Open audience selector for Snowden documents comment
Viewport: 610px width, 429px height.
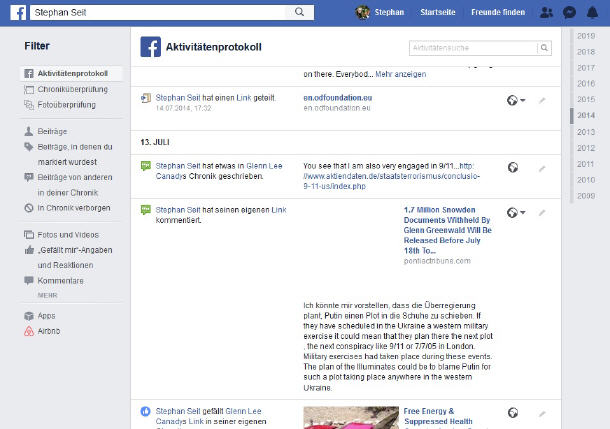pos(516,212)
